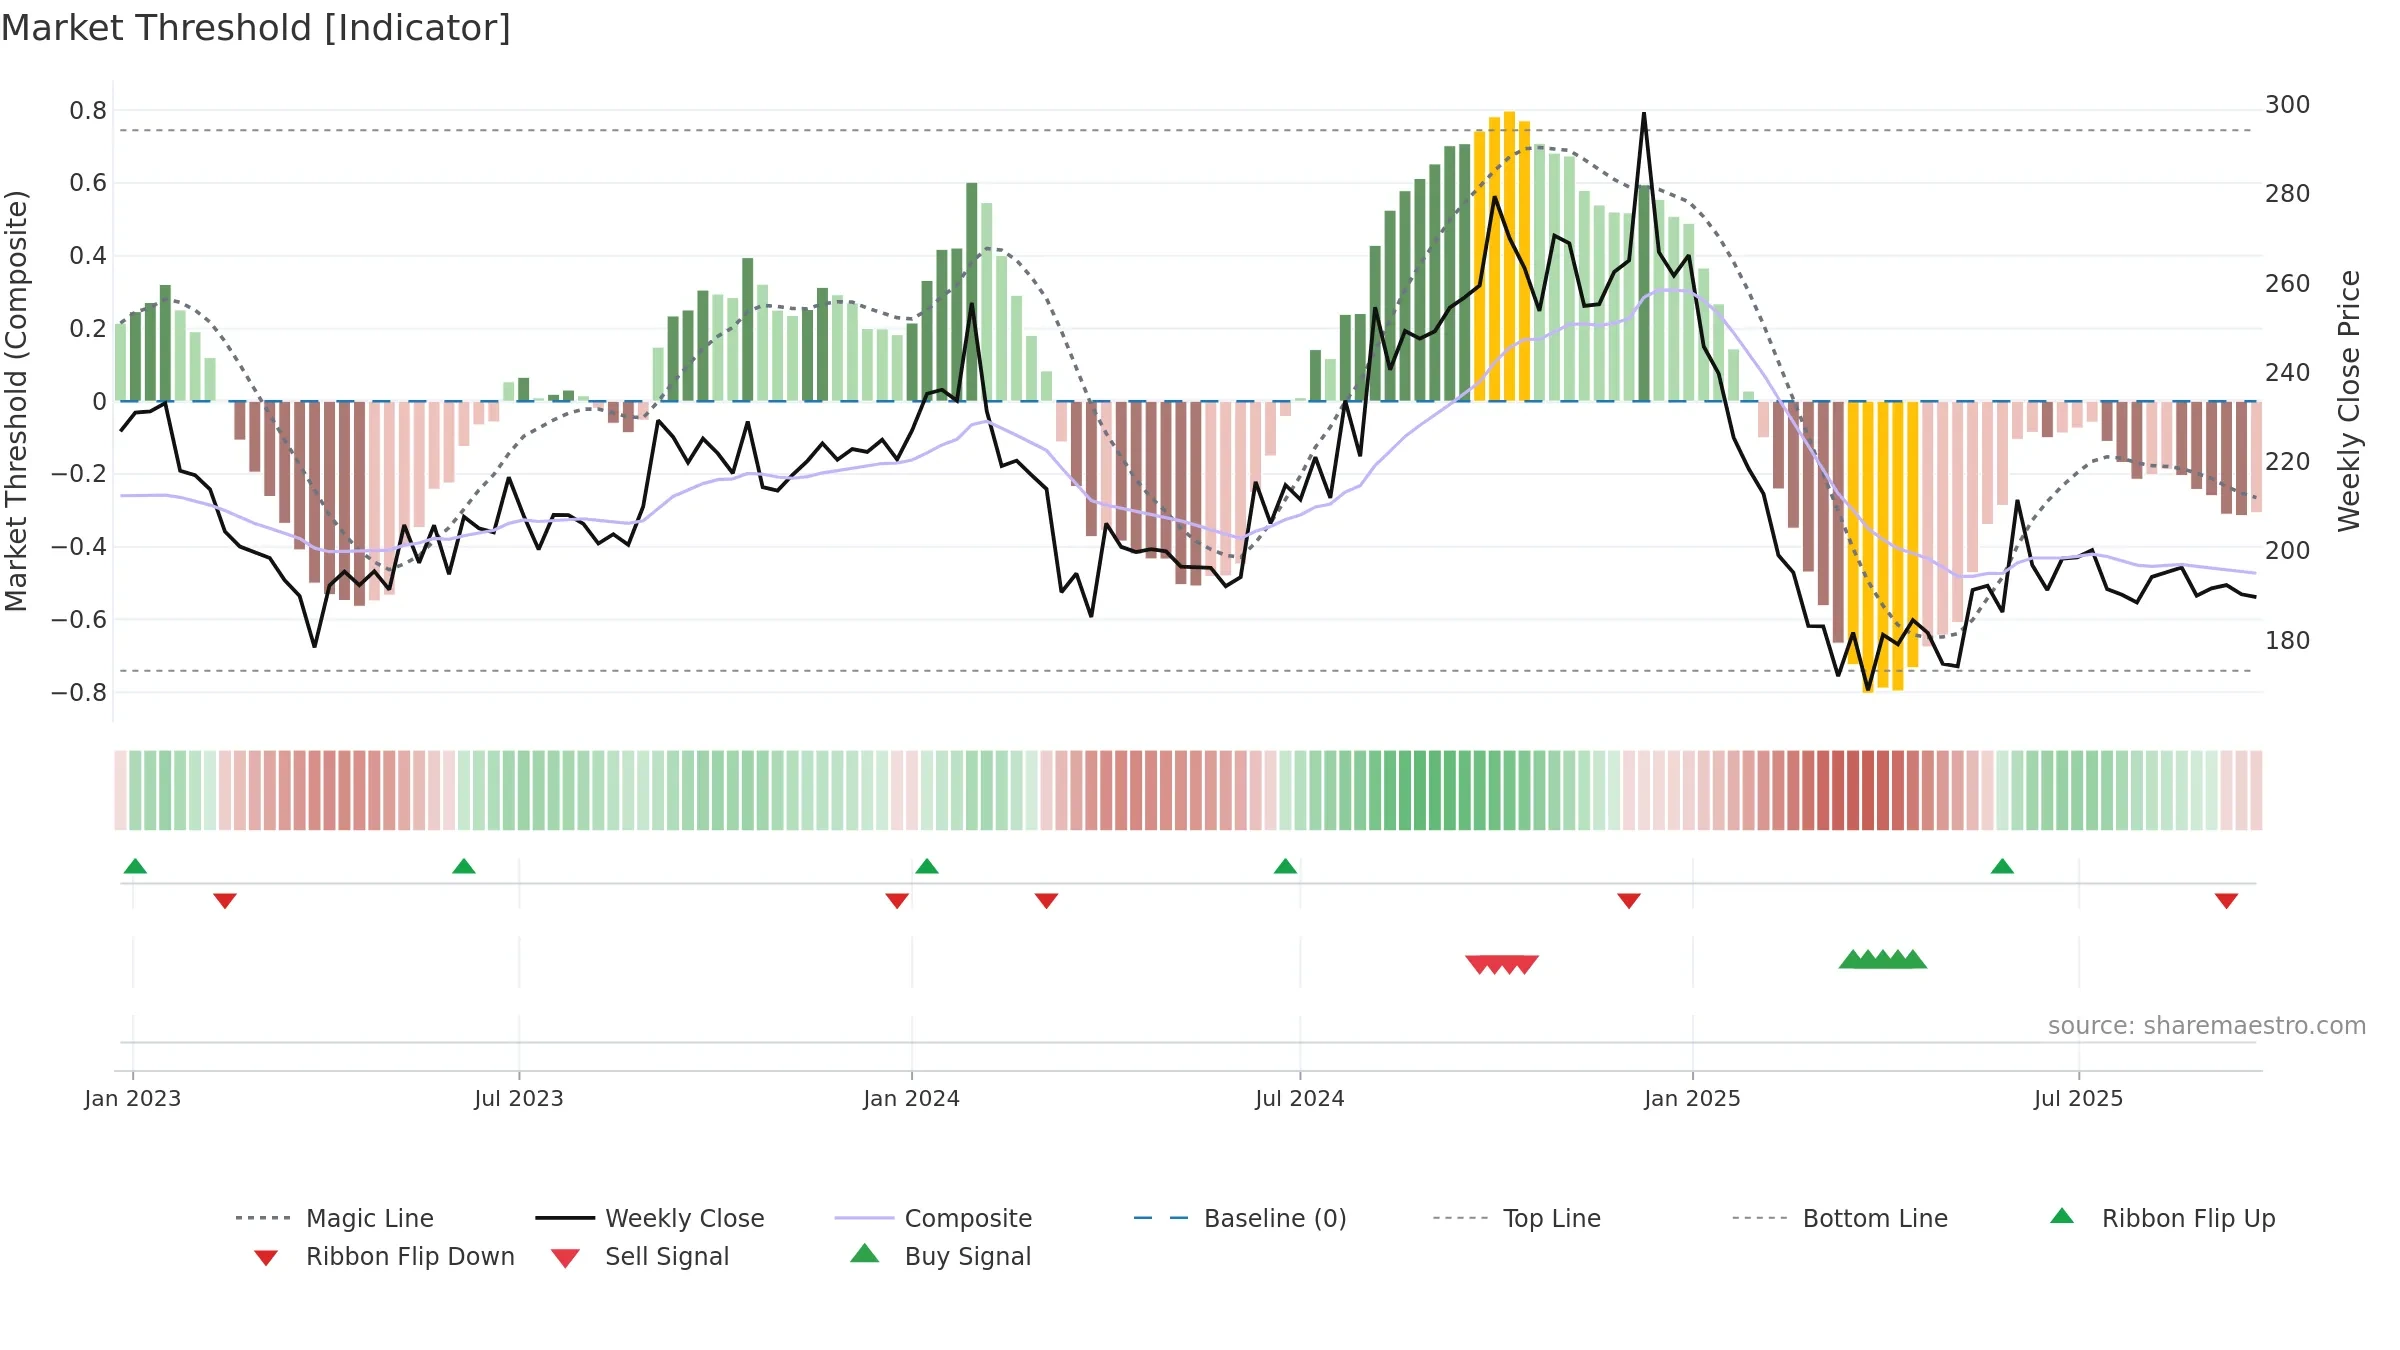The height and width of the screenshot is (1350, 2400).
Task: Click the Jul 2025 x-axis label
Action: tap(2079, 1098)
